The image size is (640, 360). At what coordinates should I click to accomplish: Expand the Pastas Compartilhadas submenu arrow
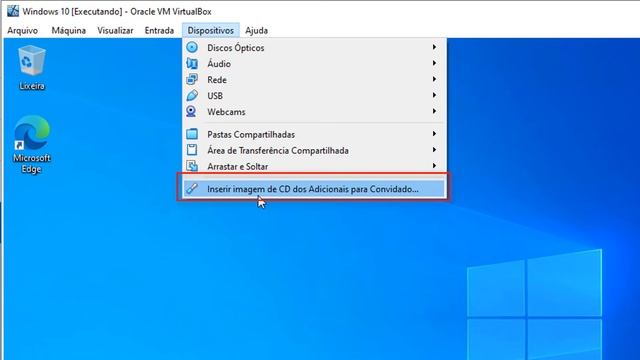(x=434, y=134)
